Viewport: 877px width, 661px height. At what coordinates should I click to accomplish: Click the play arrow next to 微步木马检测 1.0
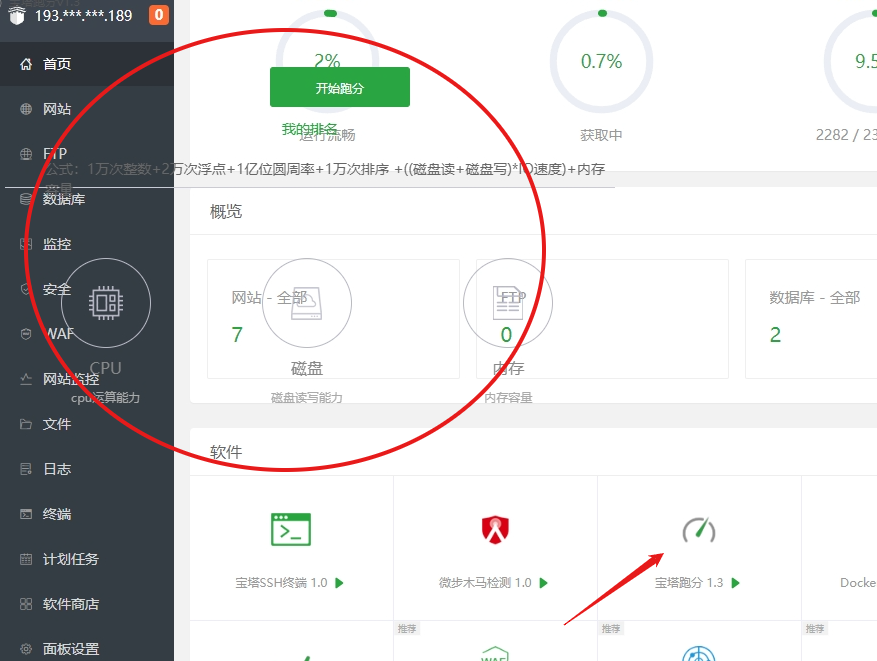(543, 583)
